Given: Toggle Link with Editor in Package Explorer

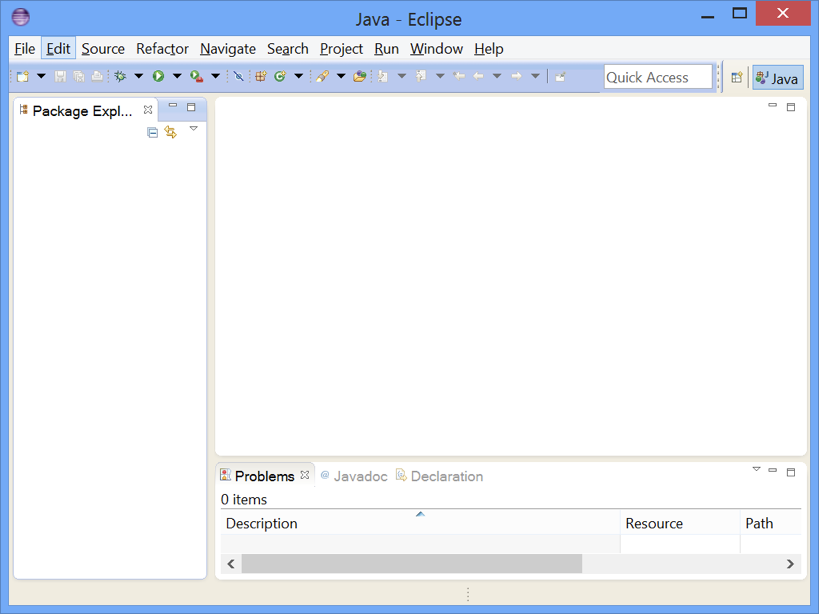Looking at the screenshot, I should (x=171, y=132).
